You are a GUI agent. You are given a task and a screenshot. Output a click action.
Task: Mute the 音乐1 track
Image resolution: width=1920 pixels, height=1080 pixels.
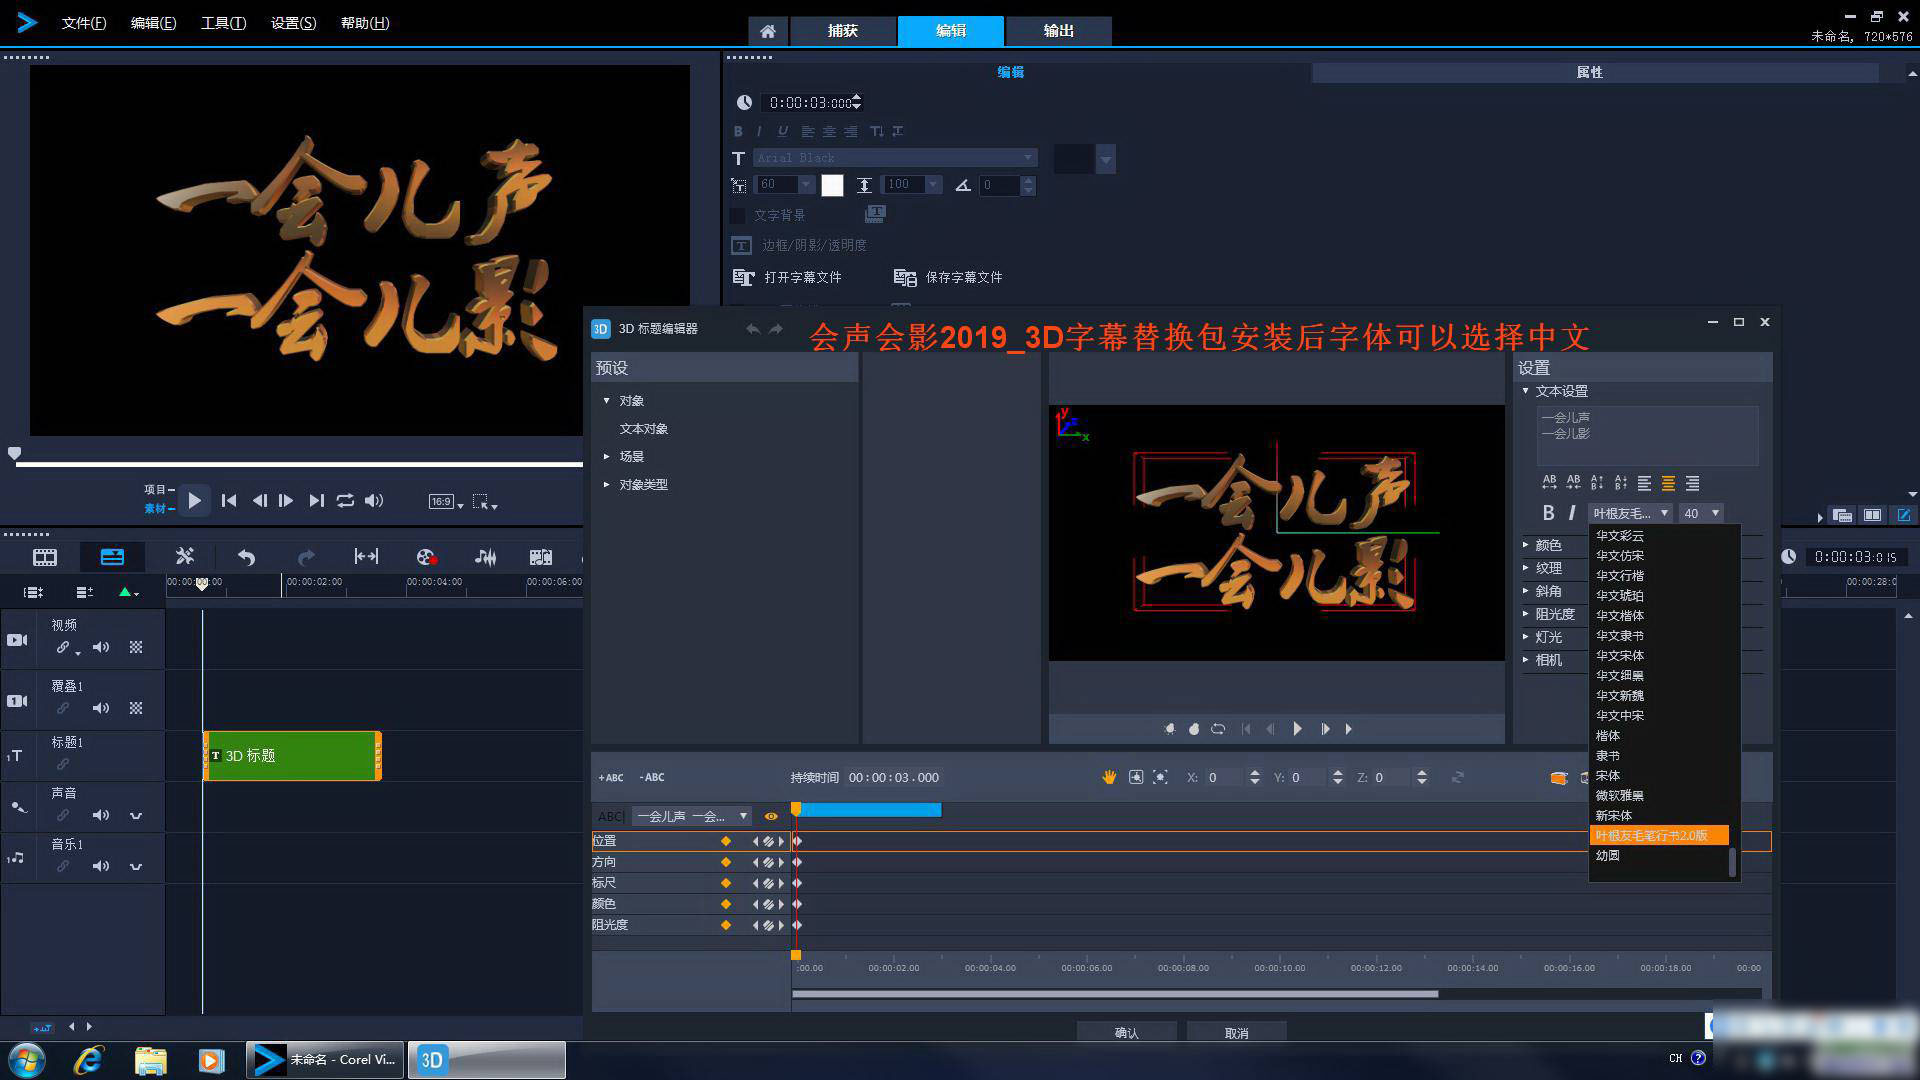[101, 867]
